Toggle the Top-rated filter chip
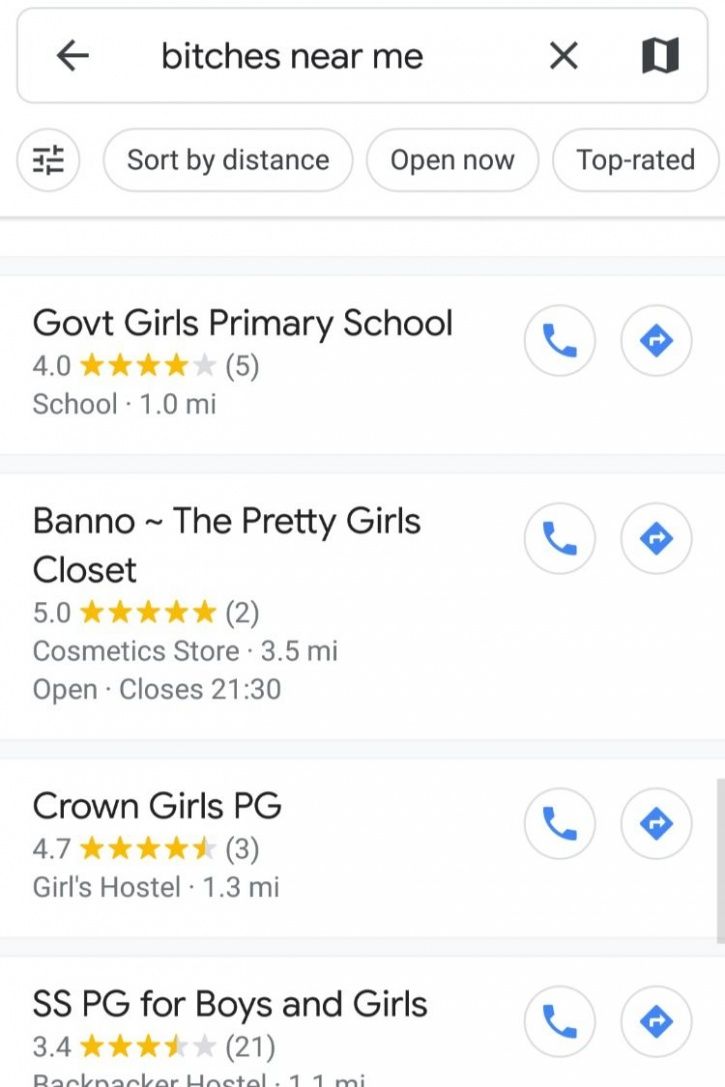This screenshot has width=725, height=1087. [636, 160]
